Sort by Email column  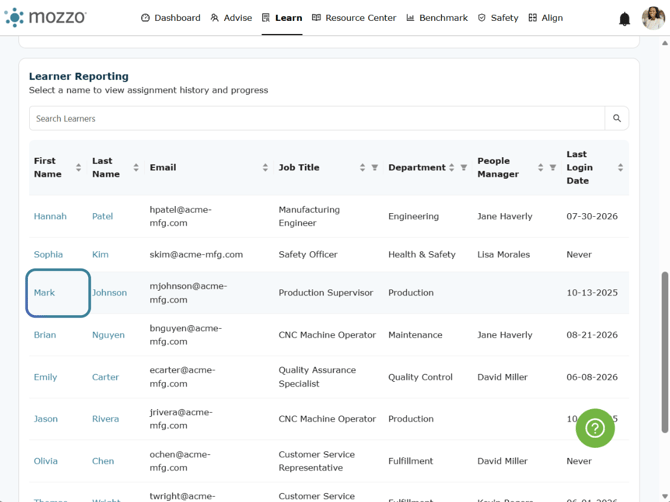pyautogui.click(x=265, y=167)
